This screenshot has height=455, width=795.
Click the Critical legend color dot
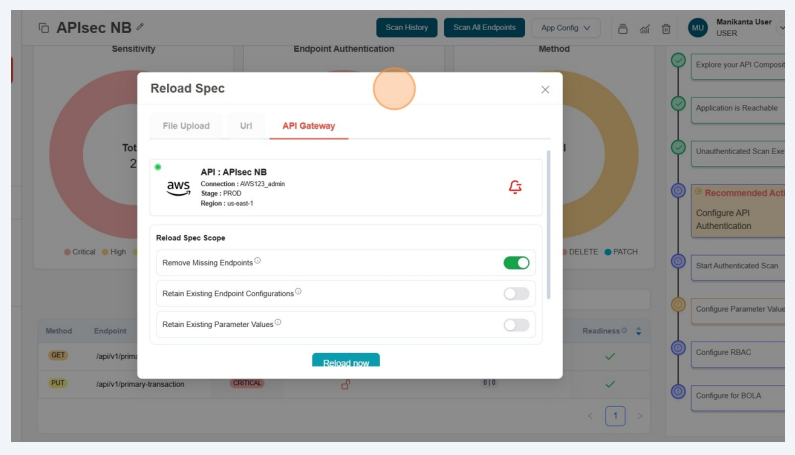coord(67,252)
